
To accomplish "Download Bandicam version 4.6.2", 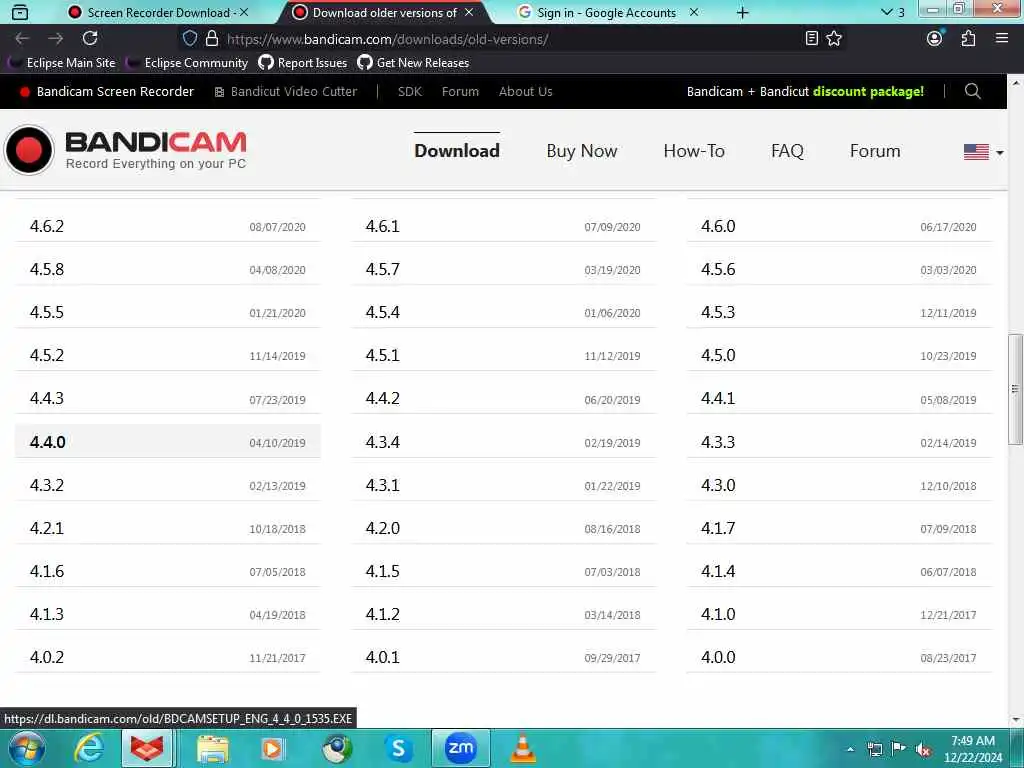I will 168,226.
